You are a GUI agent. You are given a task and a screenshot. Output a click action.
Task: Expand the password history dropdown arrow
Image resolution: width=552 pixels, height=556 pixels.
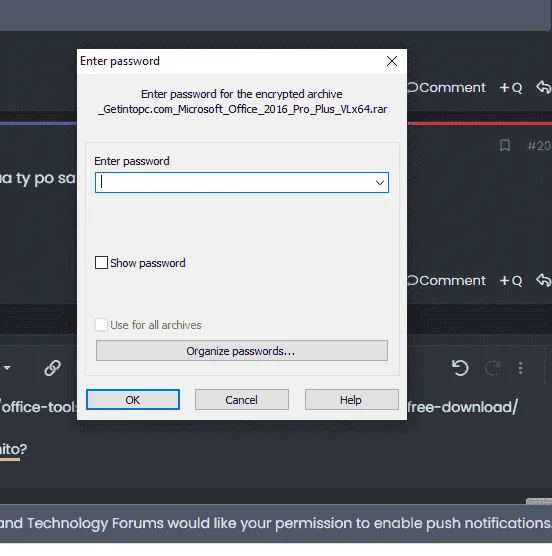coord(380,183)
